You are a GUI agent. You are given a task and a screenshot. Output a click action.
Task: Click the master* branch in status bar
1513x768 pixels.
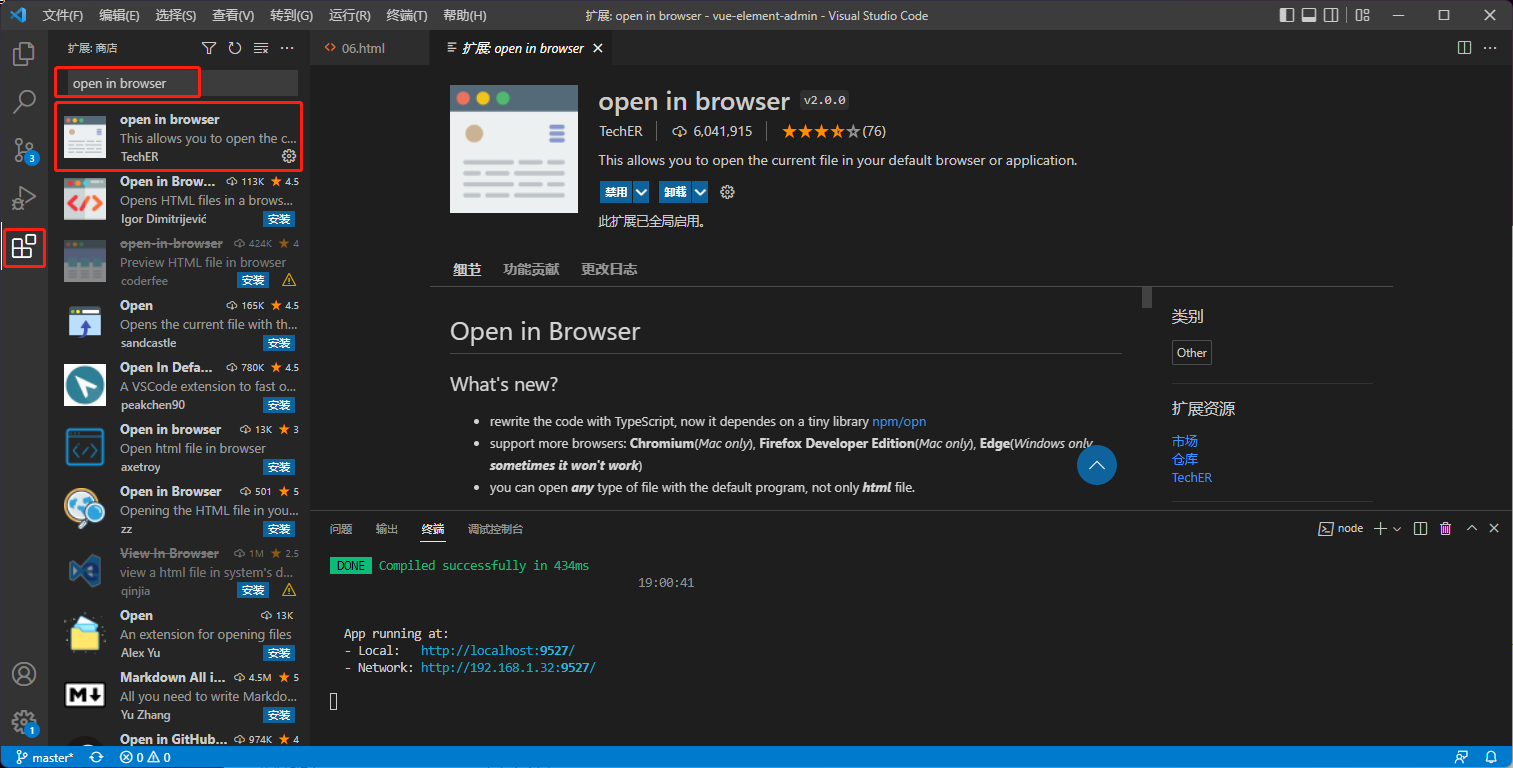pyautogui.click(x=45, y=758)
